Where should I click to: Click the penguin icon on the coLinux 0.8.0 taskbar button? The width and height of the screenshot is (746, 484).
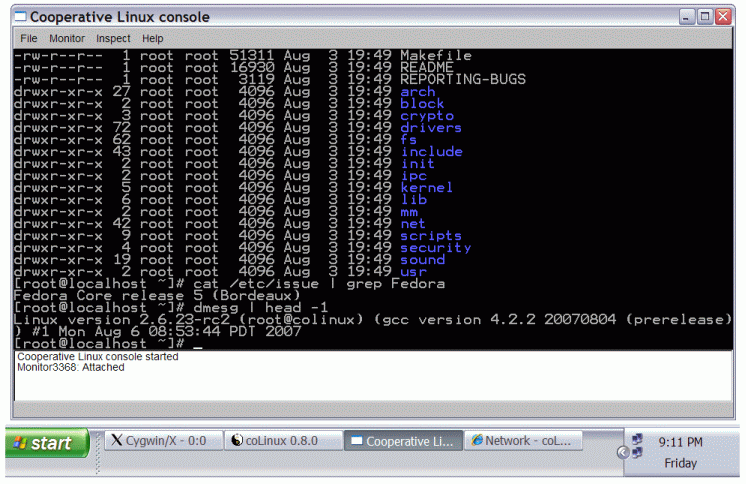236,440
